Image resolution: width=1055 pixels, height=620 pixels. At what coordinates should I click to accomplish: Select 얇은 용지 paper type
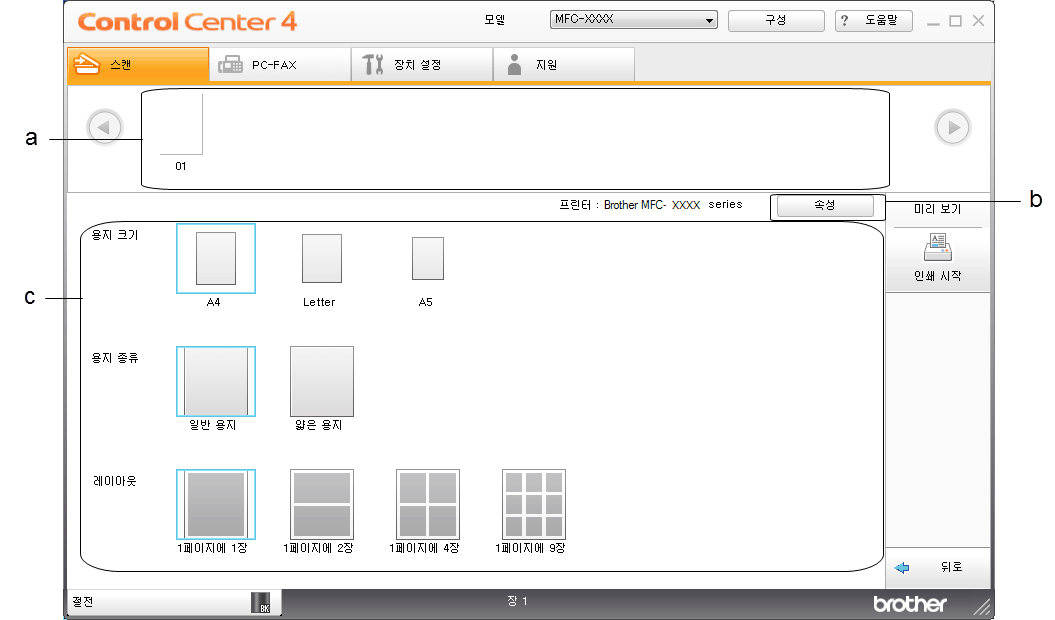tap(322, 381)
